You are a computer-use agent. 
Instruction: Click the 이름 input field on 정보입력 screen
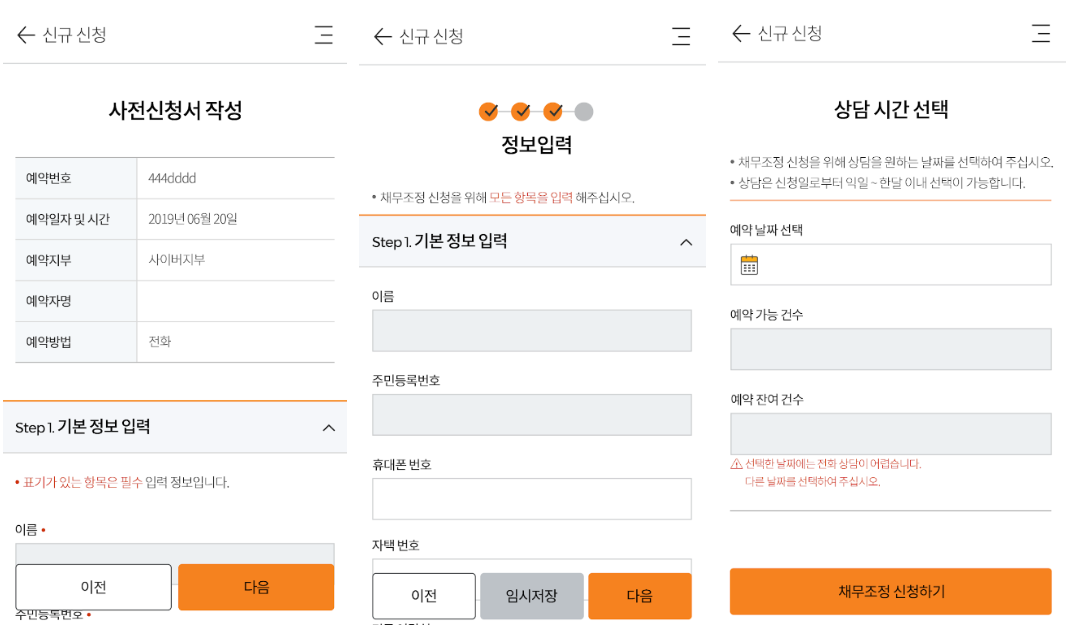click(531, 331)
